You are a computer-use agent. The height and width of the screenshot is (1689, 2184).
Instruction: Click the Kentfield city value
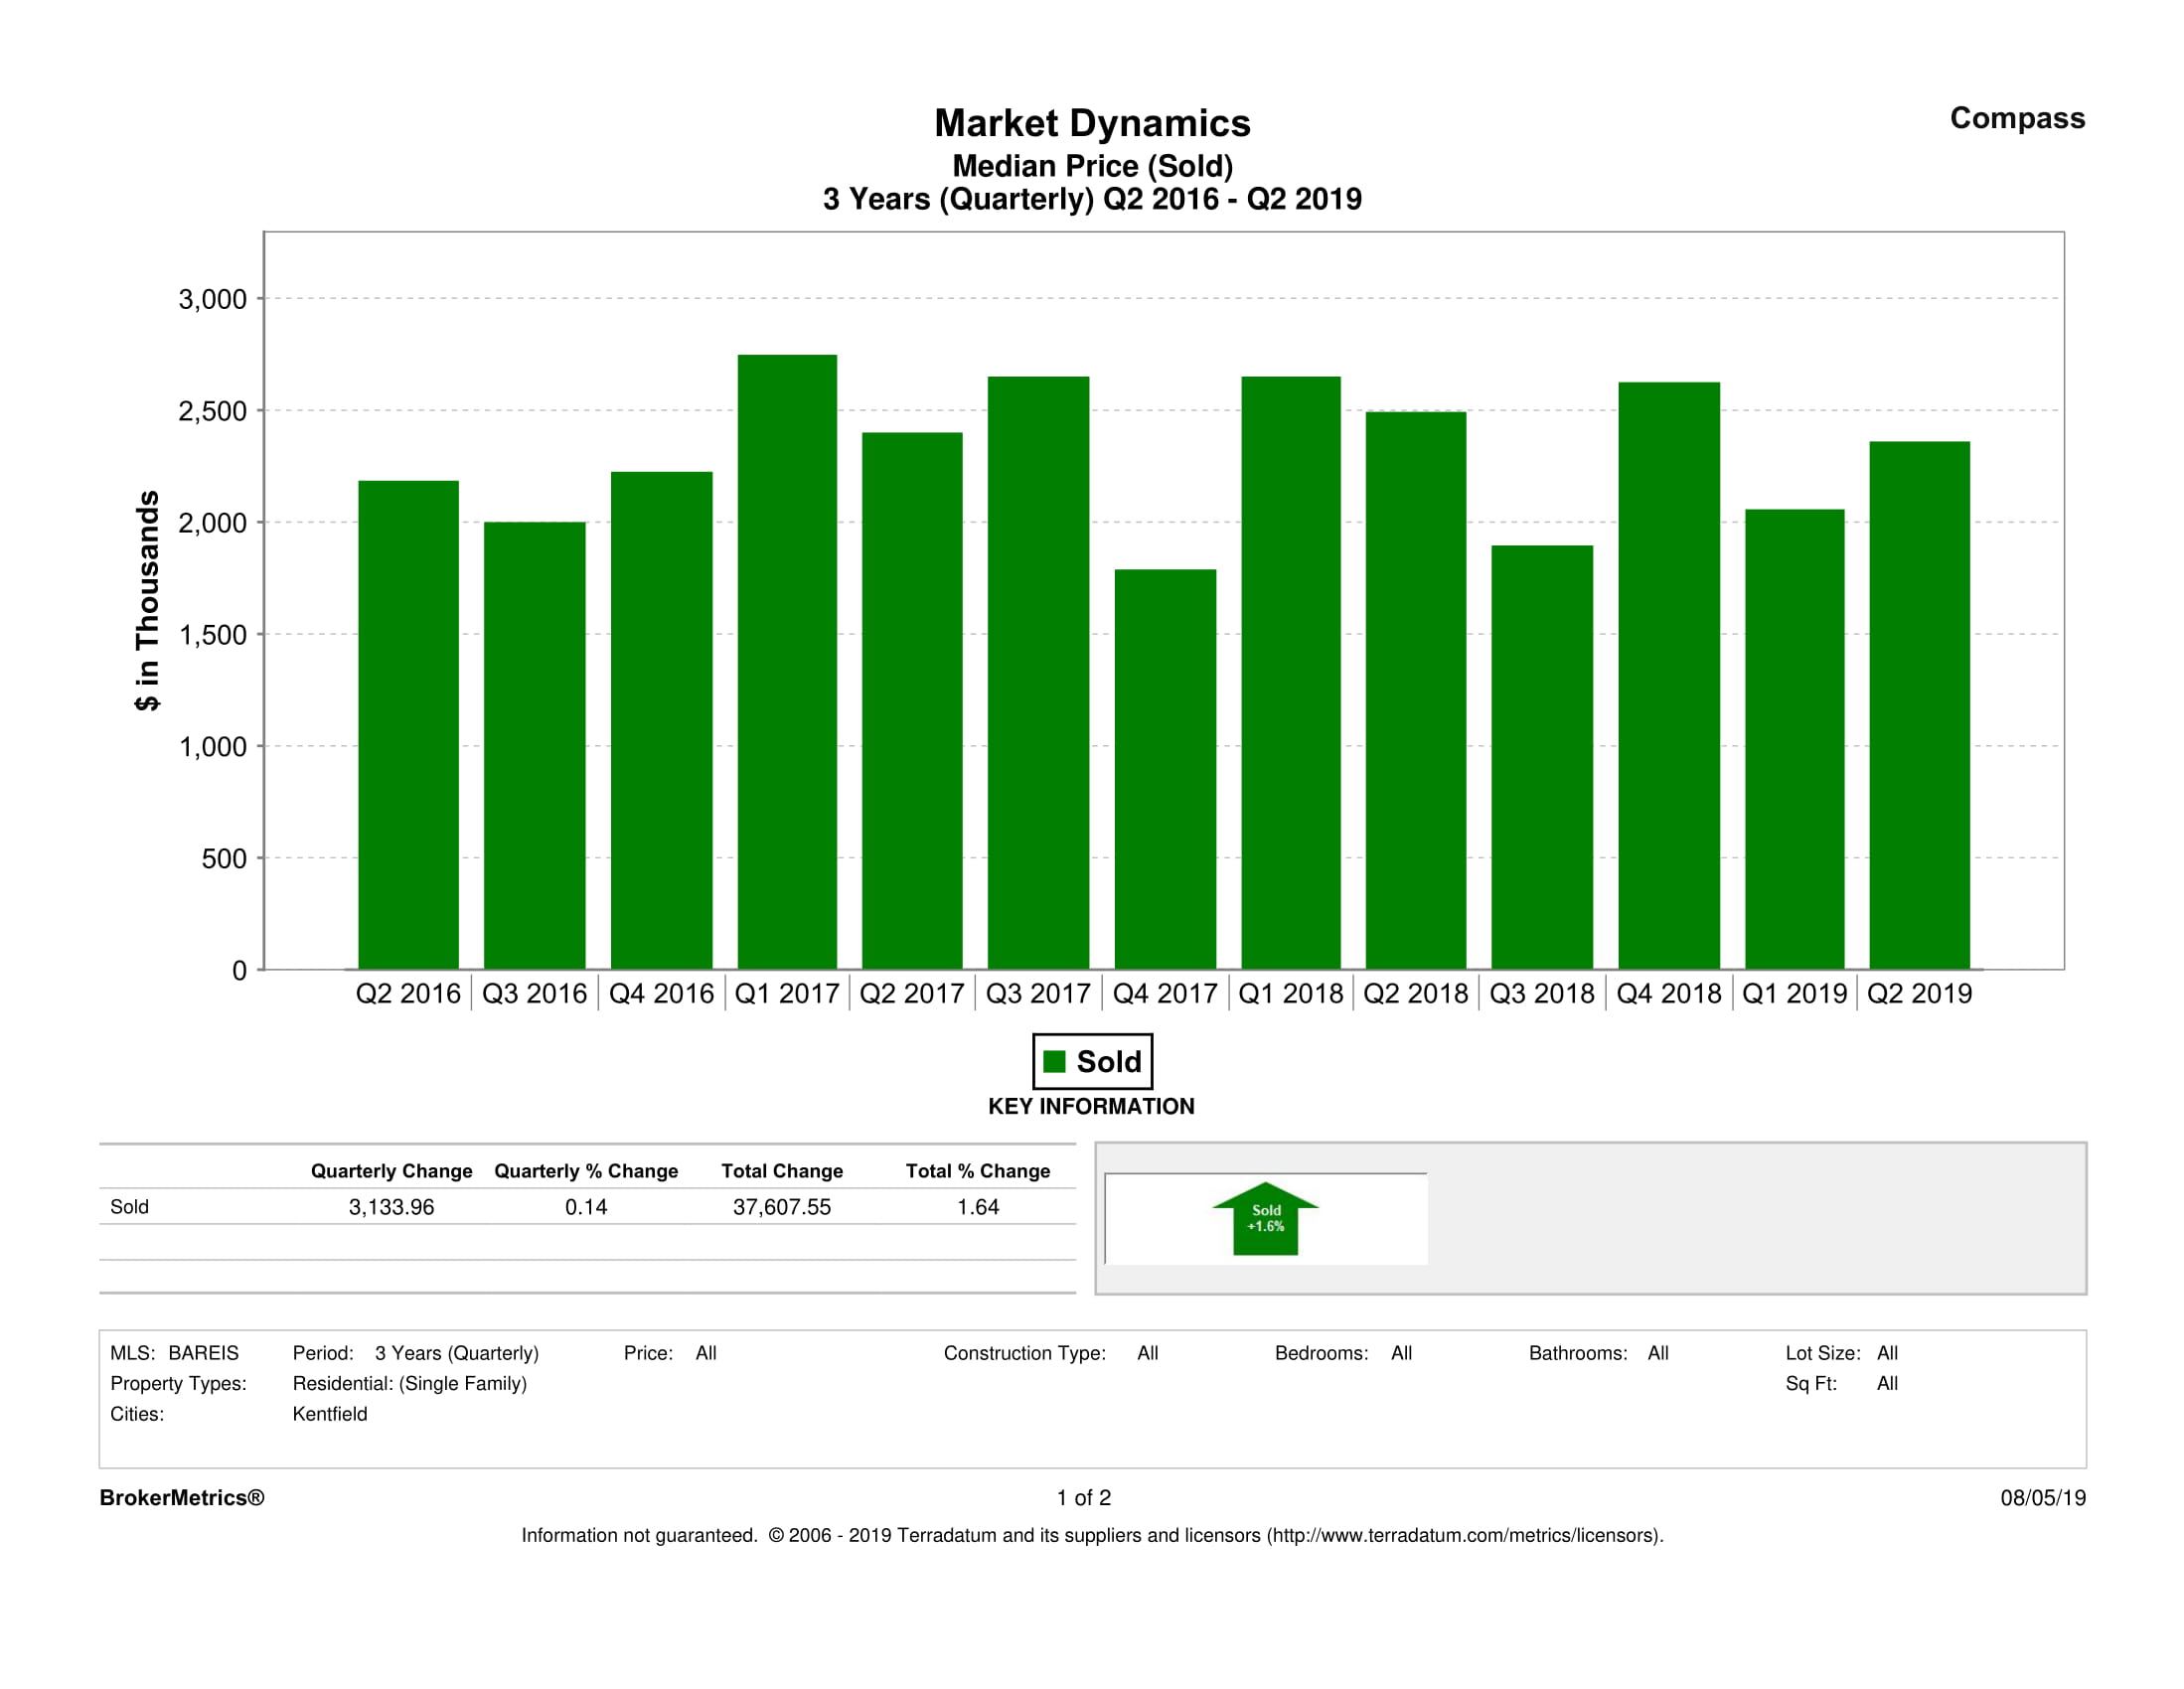point(330,1414)
